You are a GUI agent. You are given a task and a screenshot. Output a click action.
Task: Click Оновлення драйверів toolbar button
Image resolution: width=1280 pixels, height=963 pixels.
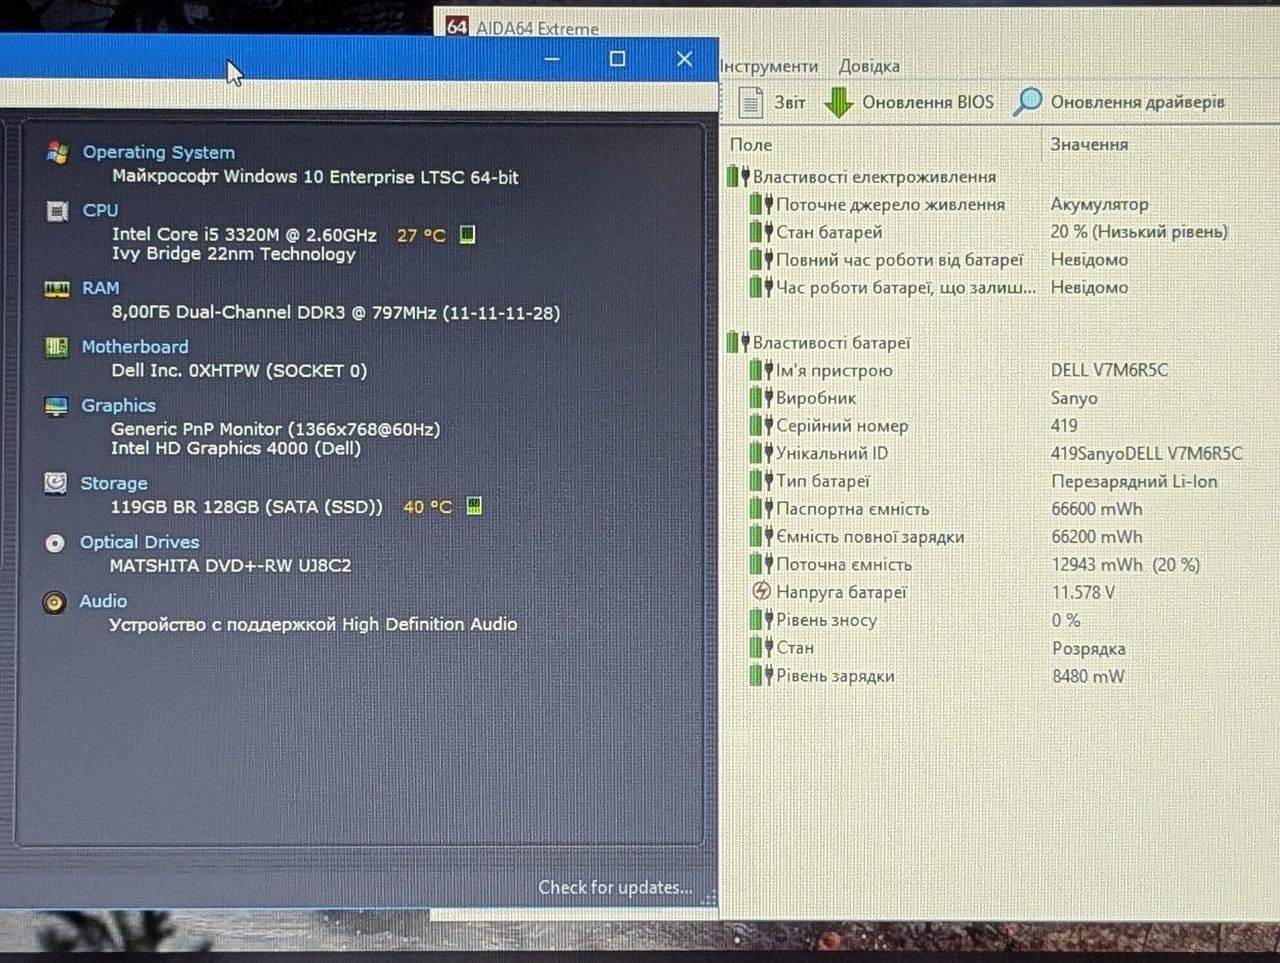coord(1119,102)
